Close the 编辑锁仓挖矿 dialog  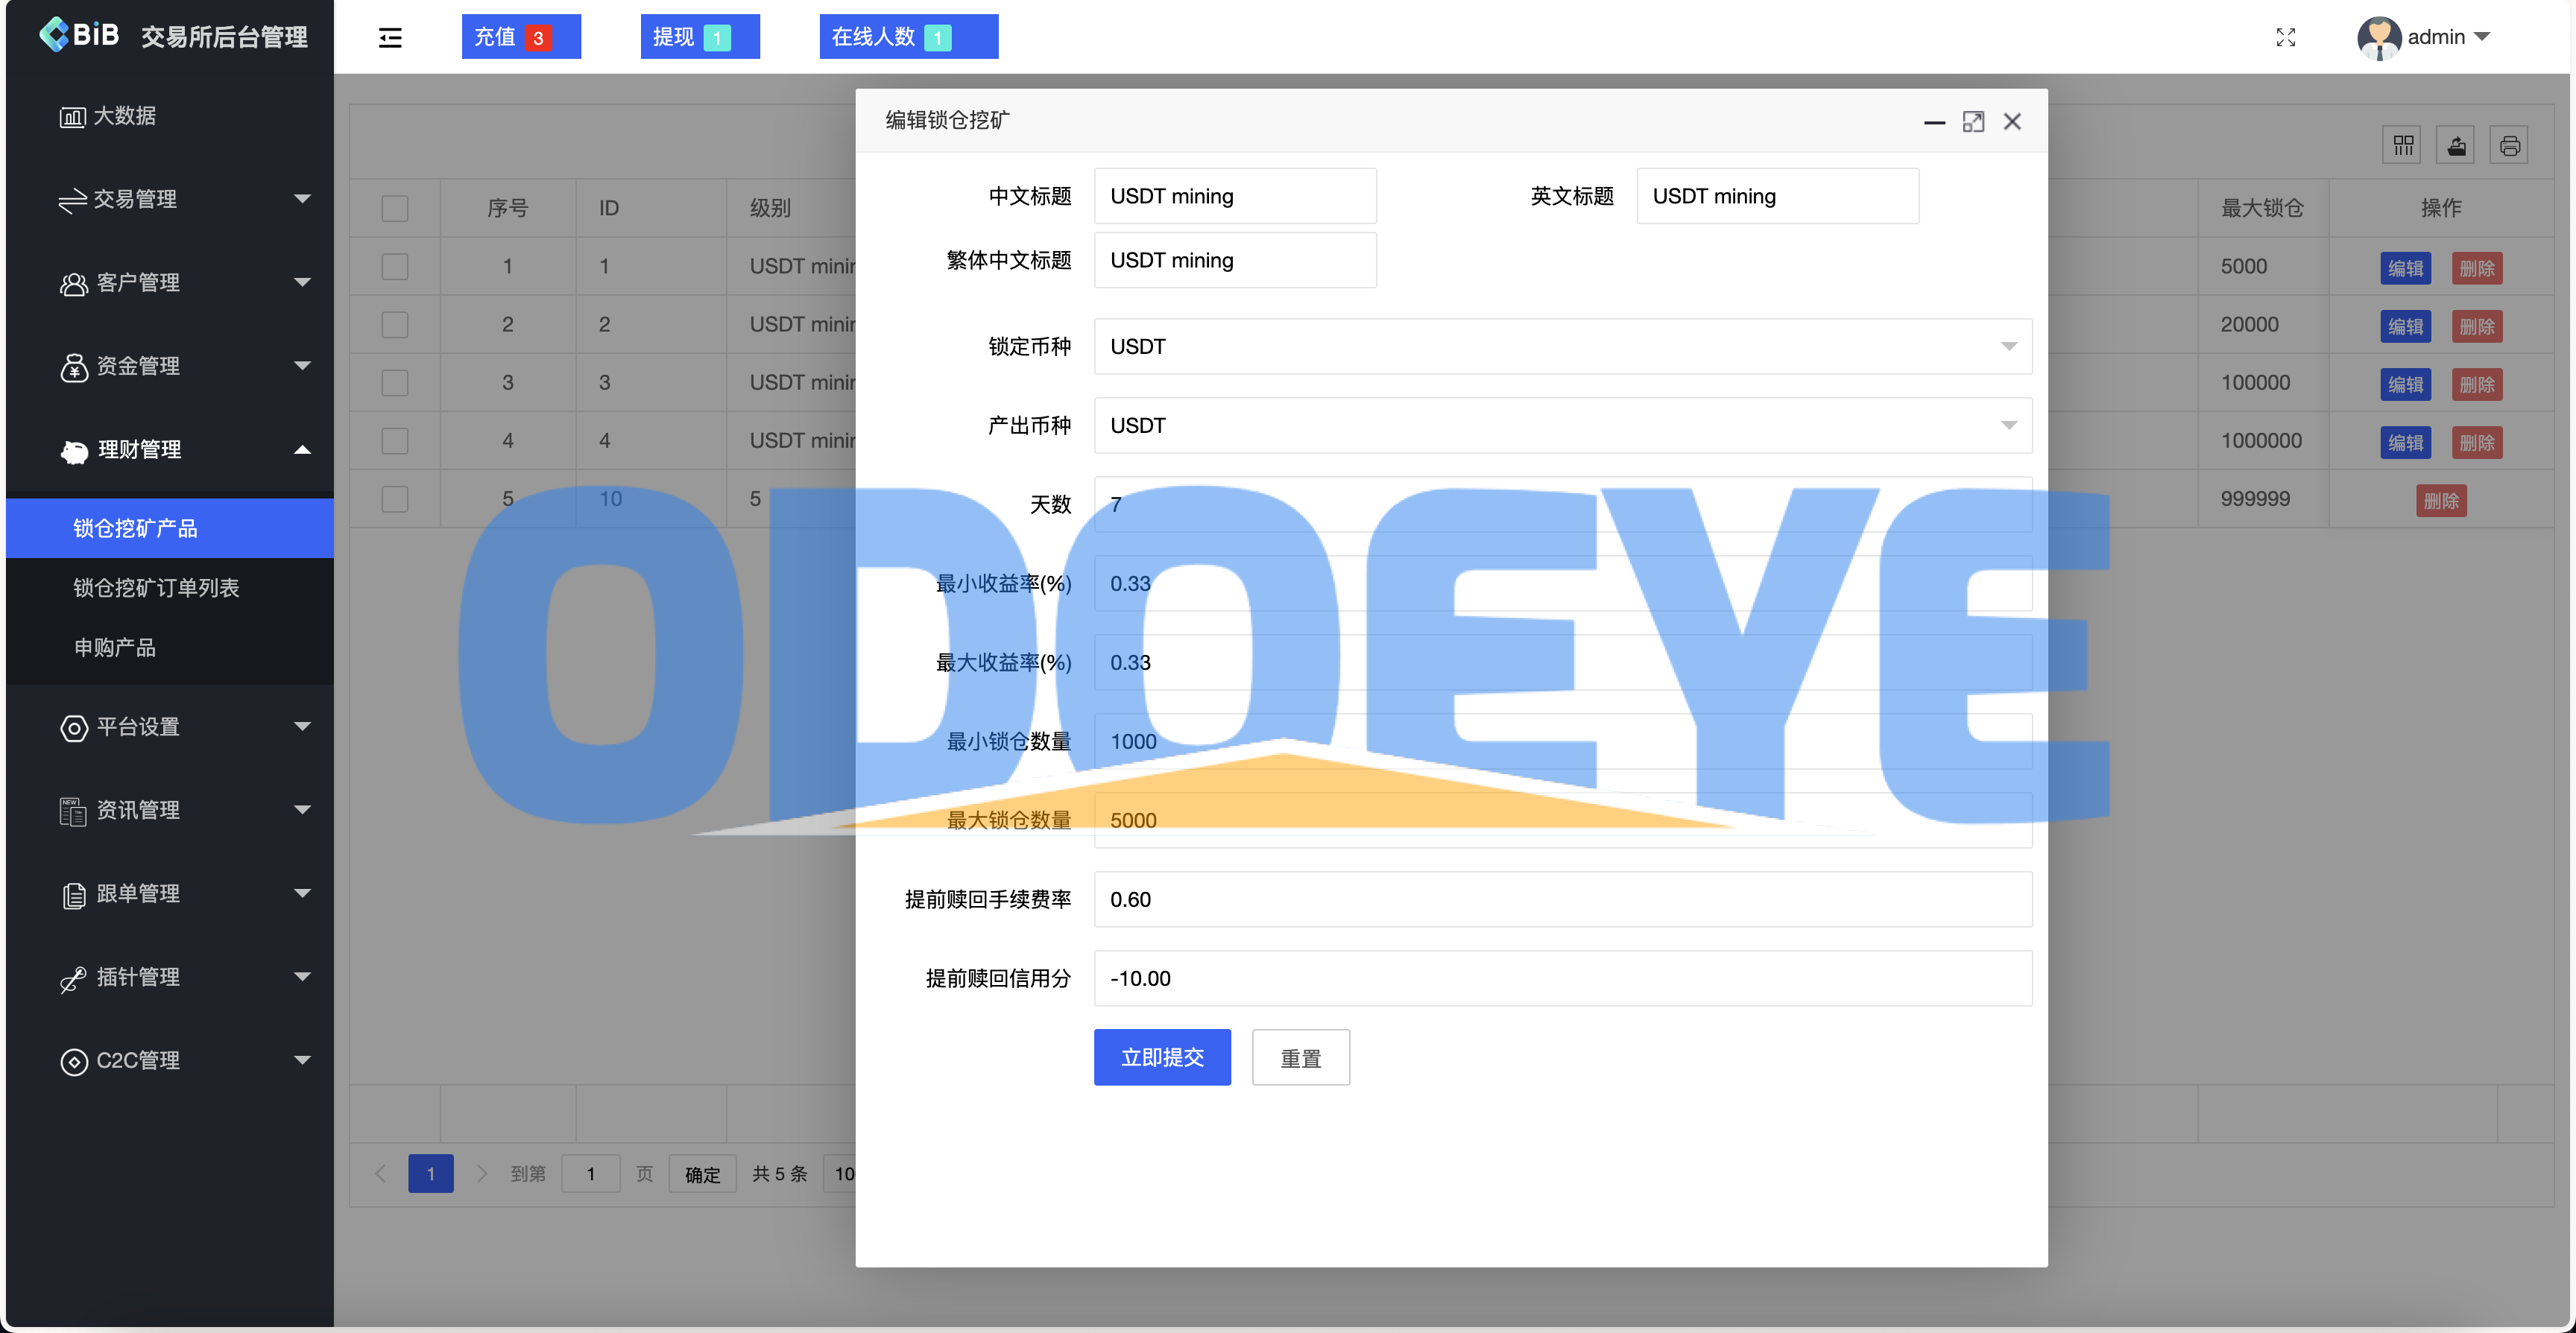point(2012,122)
